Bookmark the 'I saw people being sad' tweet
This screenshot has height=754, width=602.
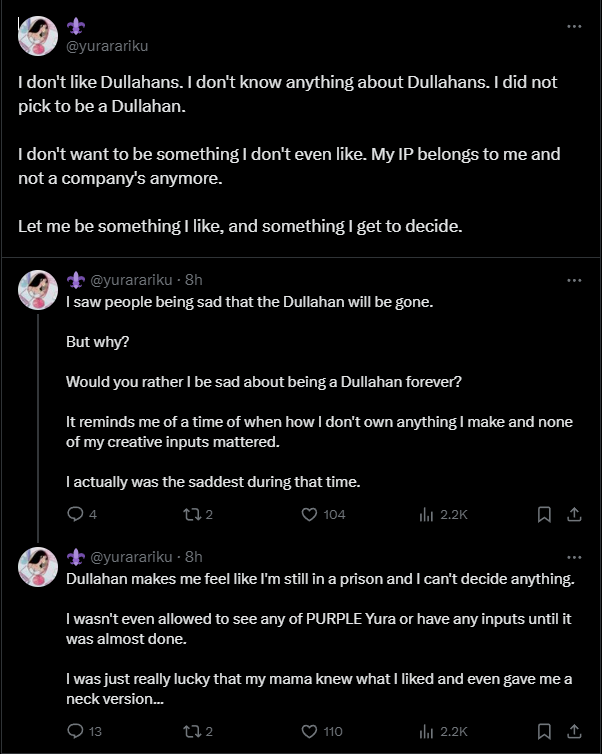coord(545,514)
